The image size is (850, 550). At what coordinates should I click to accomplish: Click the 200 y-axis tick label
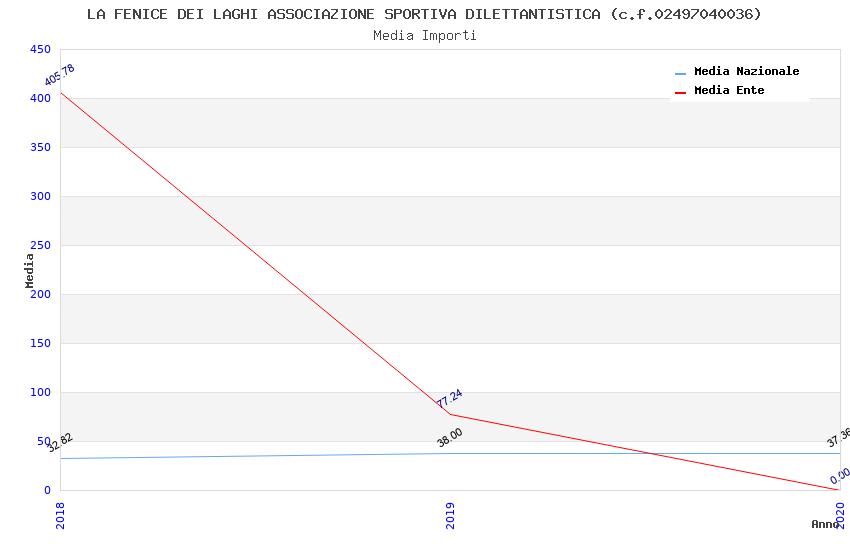click(40, 294)
